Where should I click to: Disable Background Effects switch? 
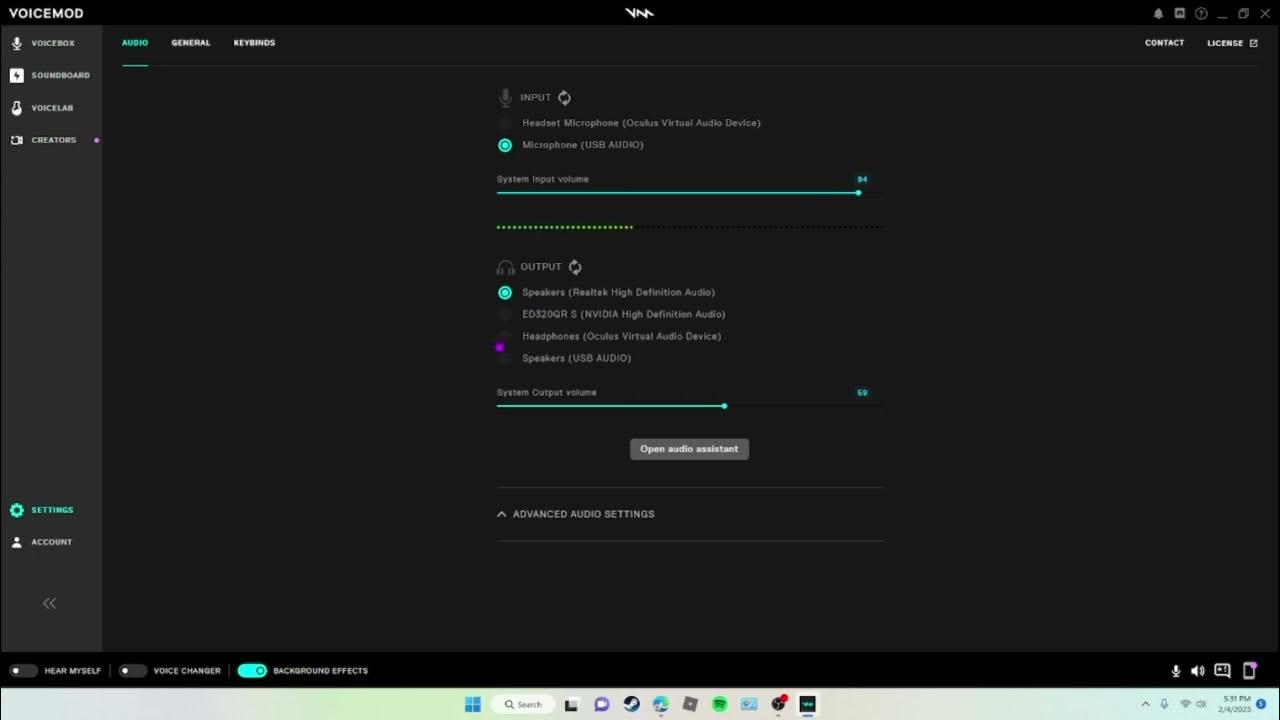[x=252, y=671]
